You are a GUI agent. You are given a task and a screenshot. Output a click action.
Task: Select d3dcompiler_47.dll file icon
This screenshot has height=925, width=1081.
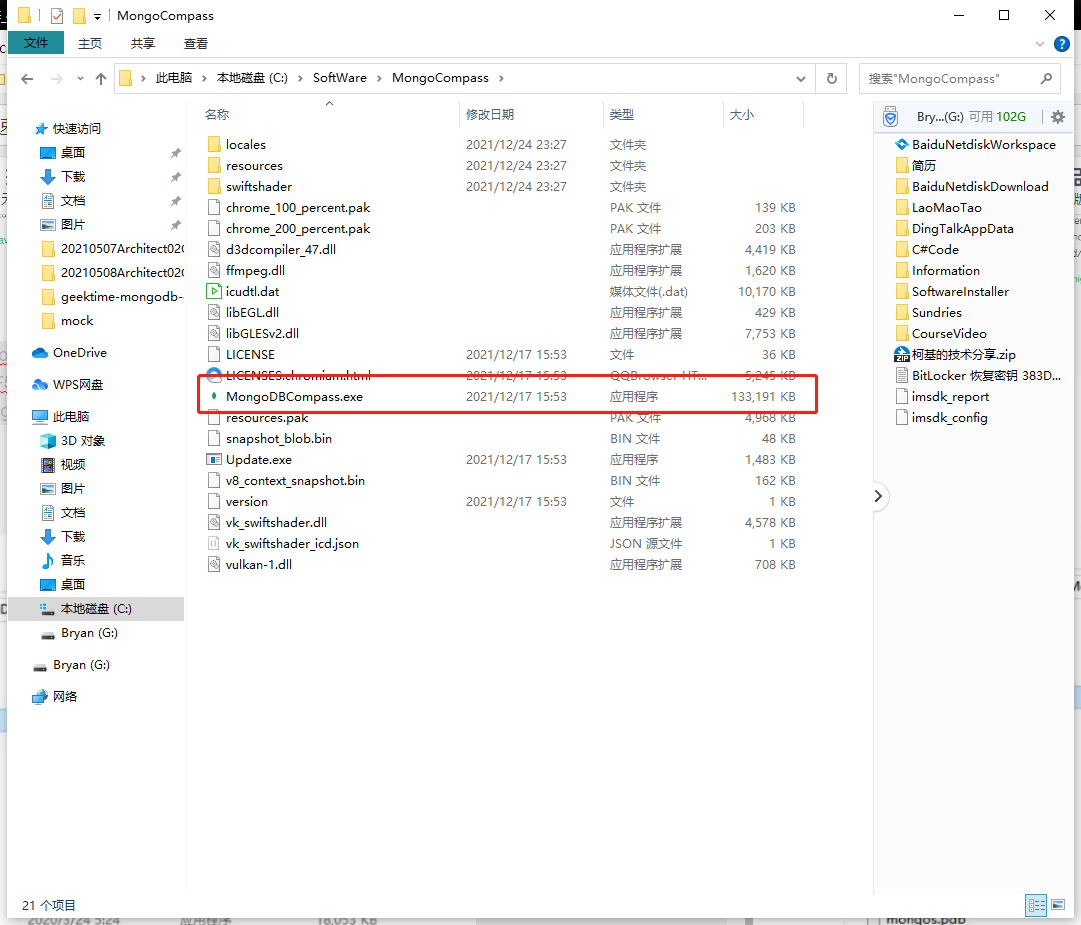(214, 250)
